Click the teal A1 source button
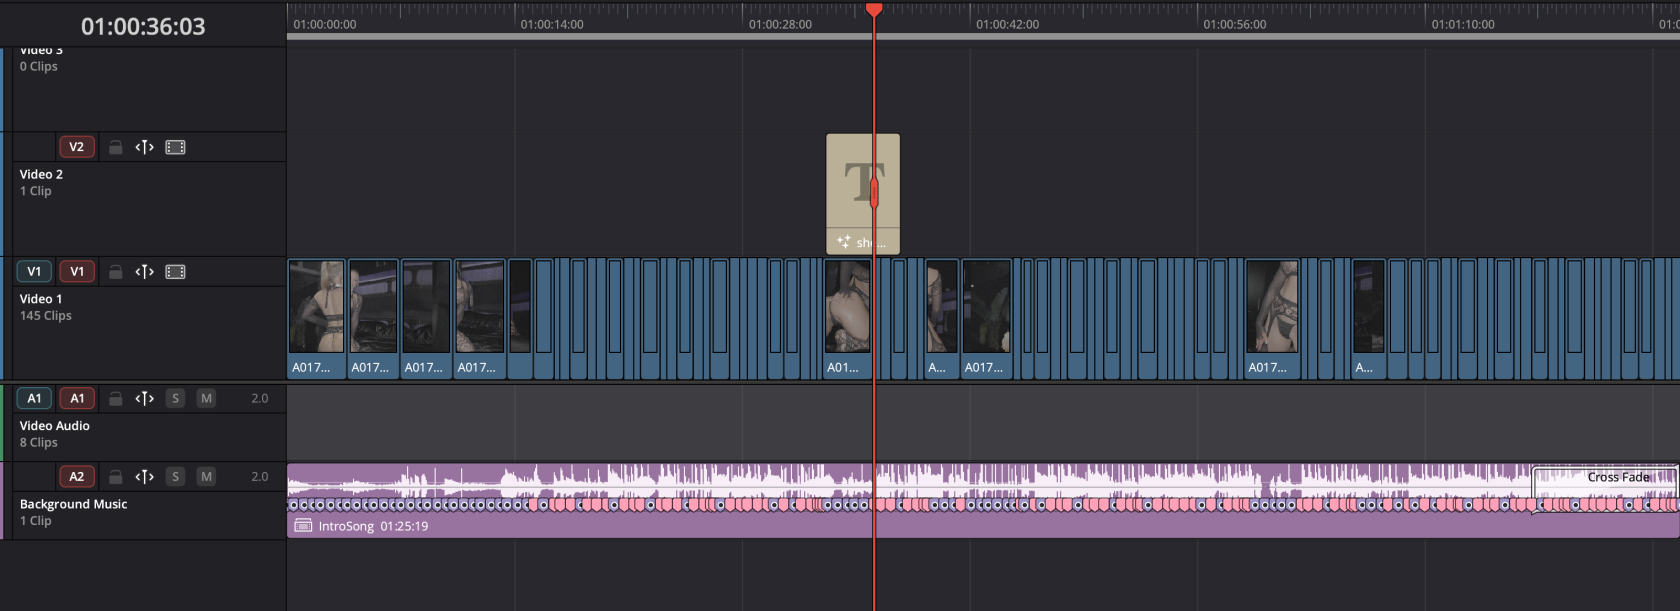 coord(34,398)
